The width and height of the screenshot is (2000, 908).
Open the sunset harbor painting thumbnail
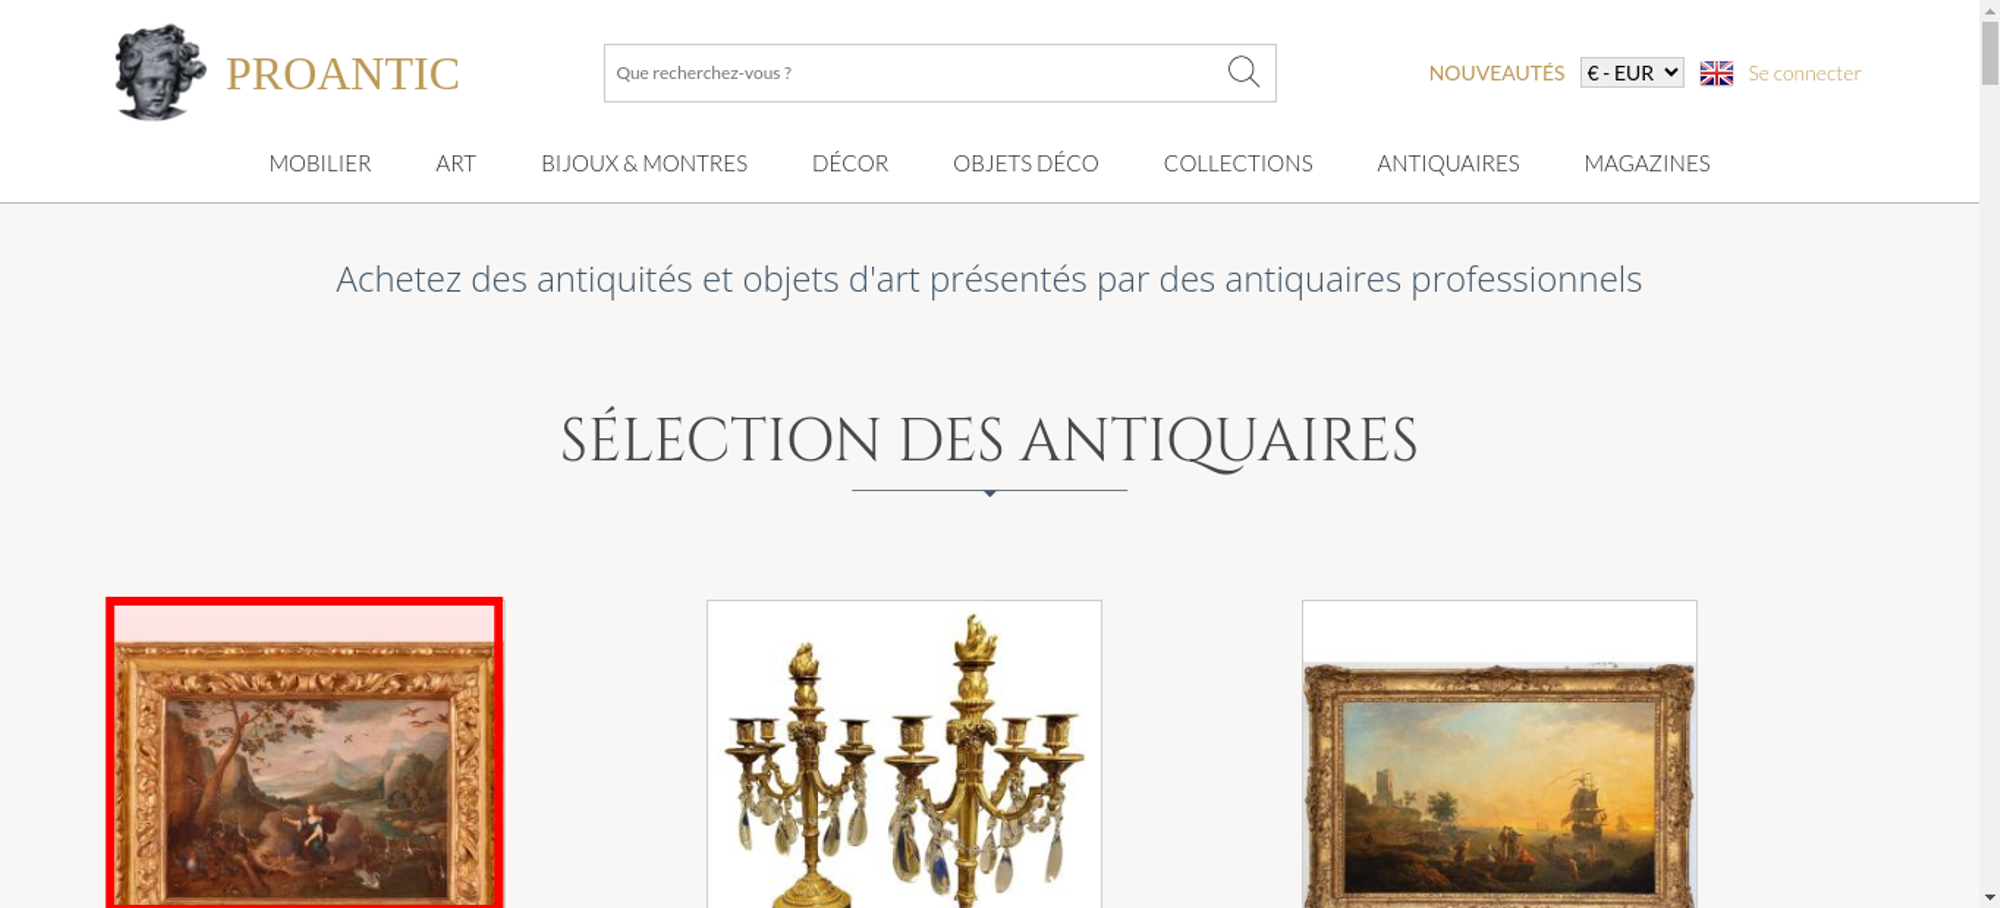[1499, 754]
